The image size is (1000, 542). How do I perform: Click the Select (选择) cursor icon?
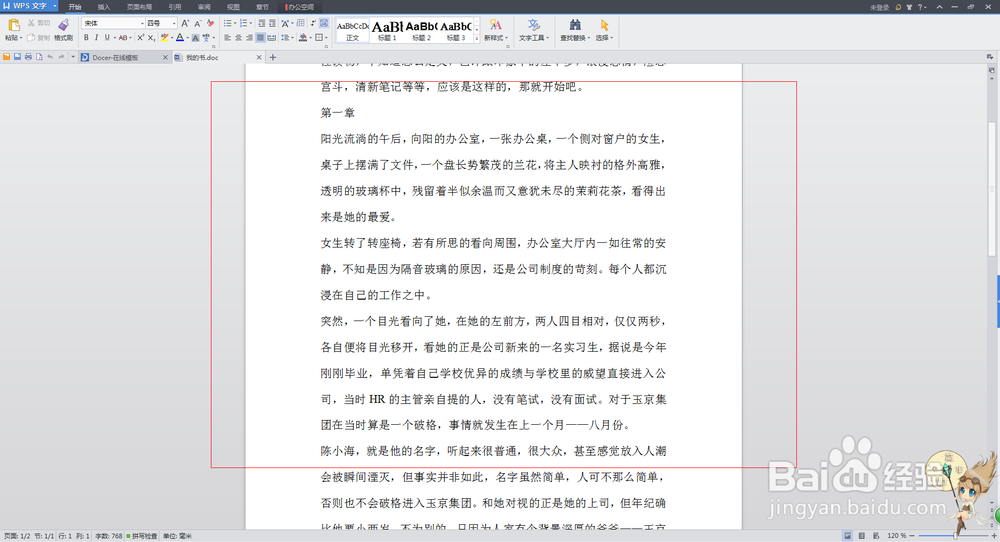click(604, 25)
